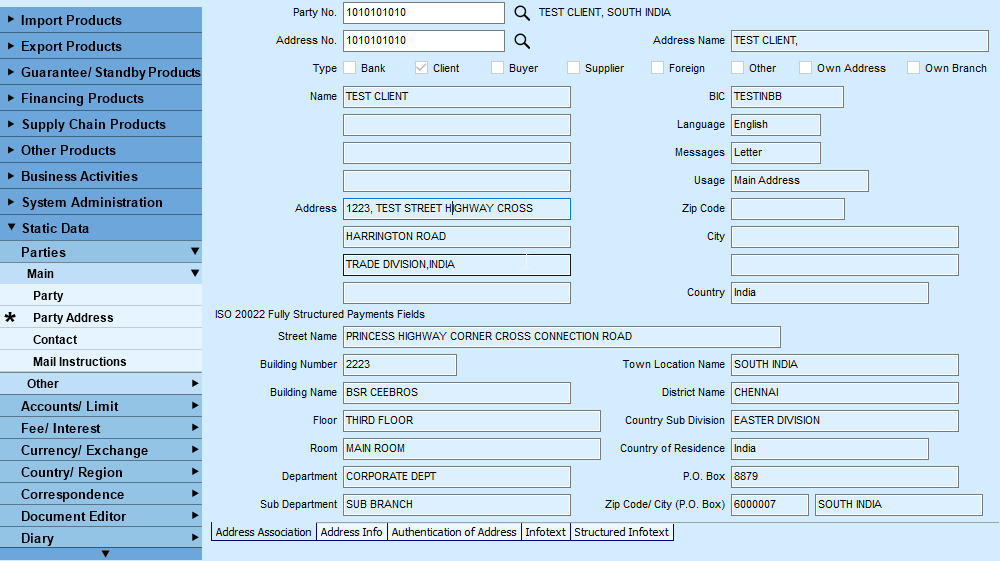Viewport: 1000px width, 561px height.
Task: Expand Guarantee/ Standby Products in the menu
Action: 101,72
